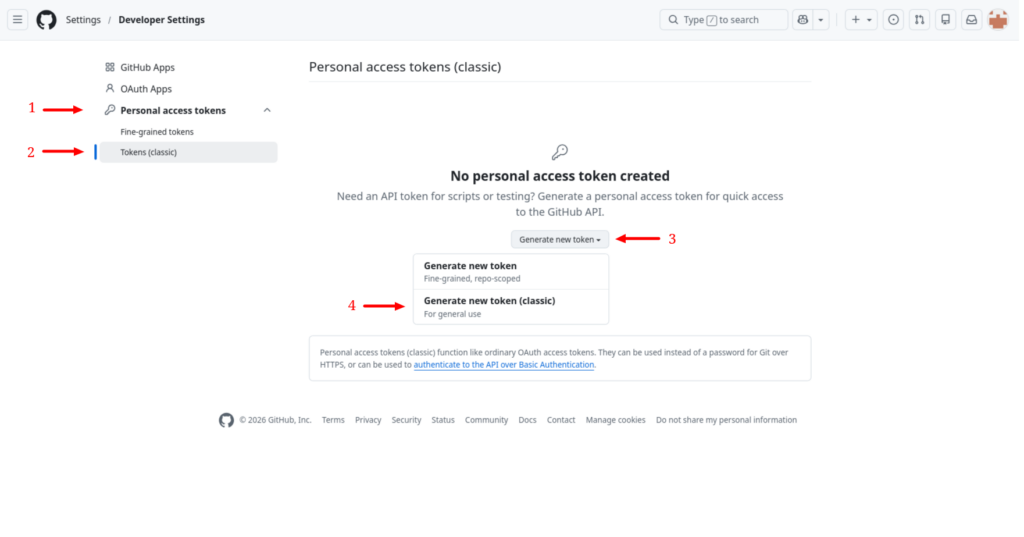This screenshot has height=537, width=1024.
Task: Choose Generate new token (classic) option
Action: point(511,307)
